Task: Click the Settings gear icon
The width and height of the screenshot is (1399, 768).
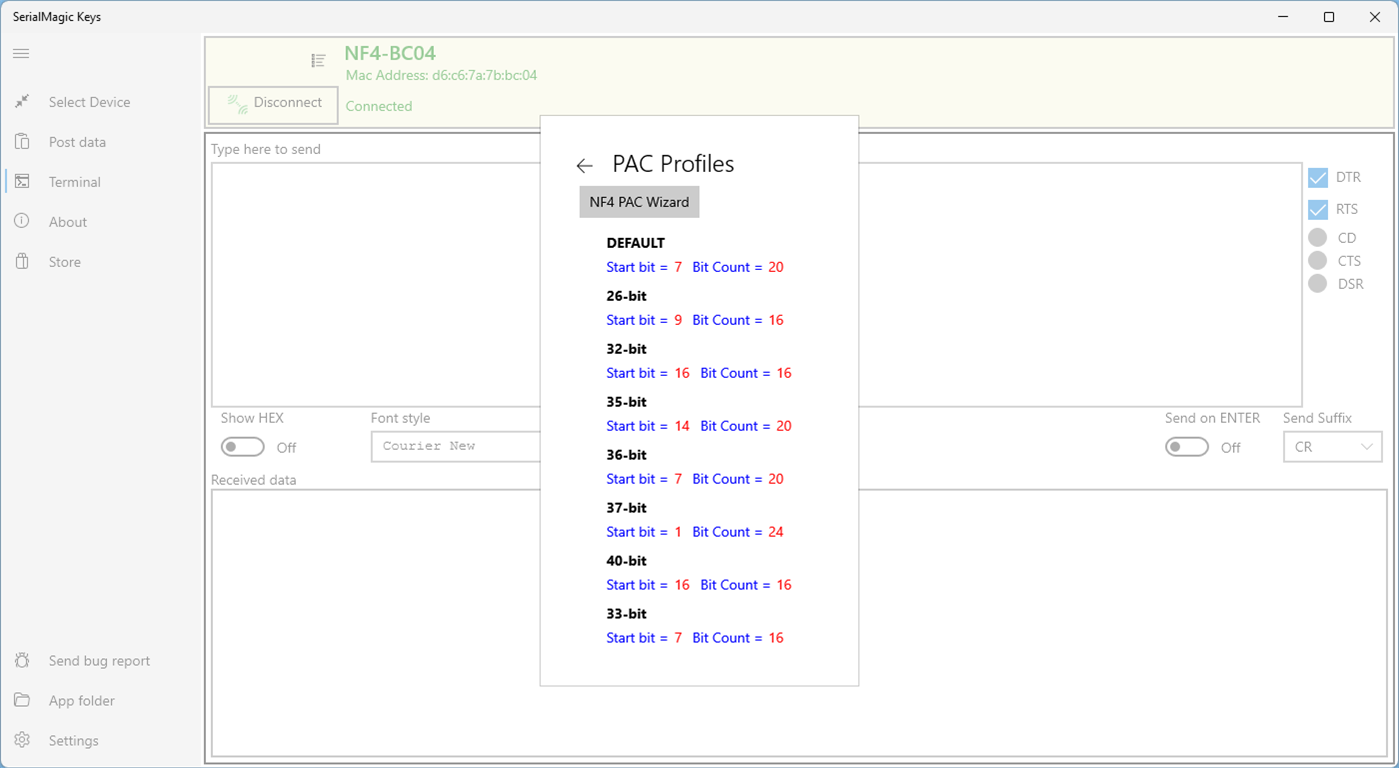Action: point(22,741)
